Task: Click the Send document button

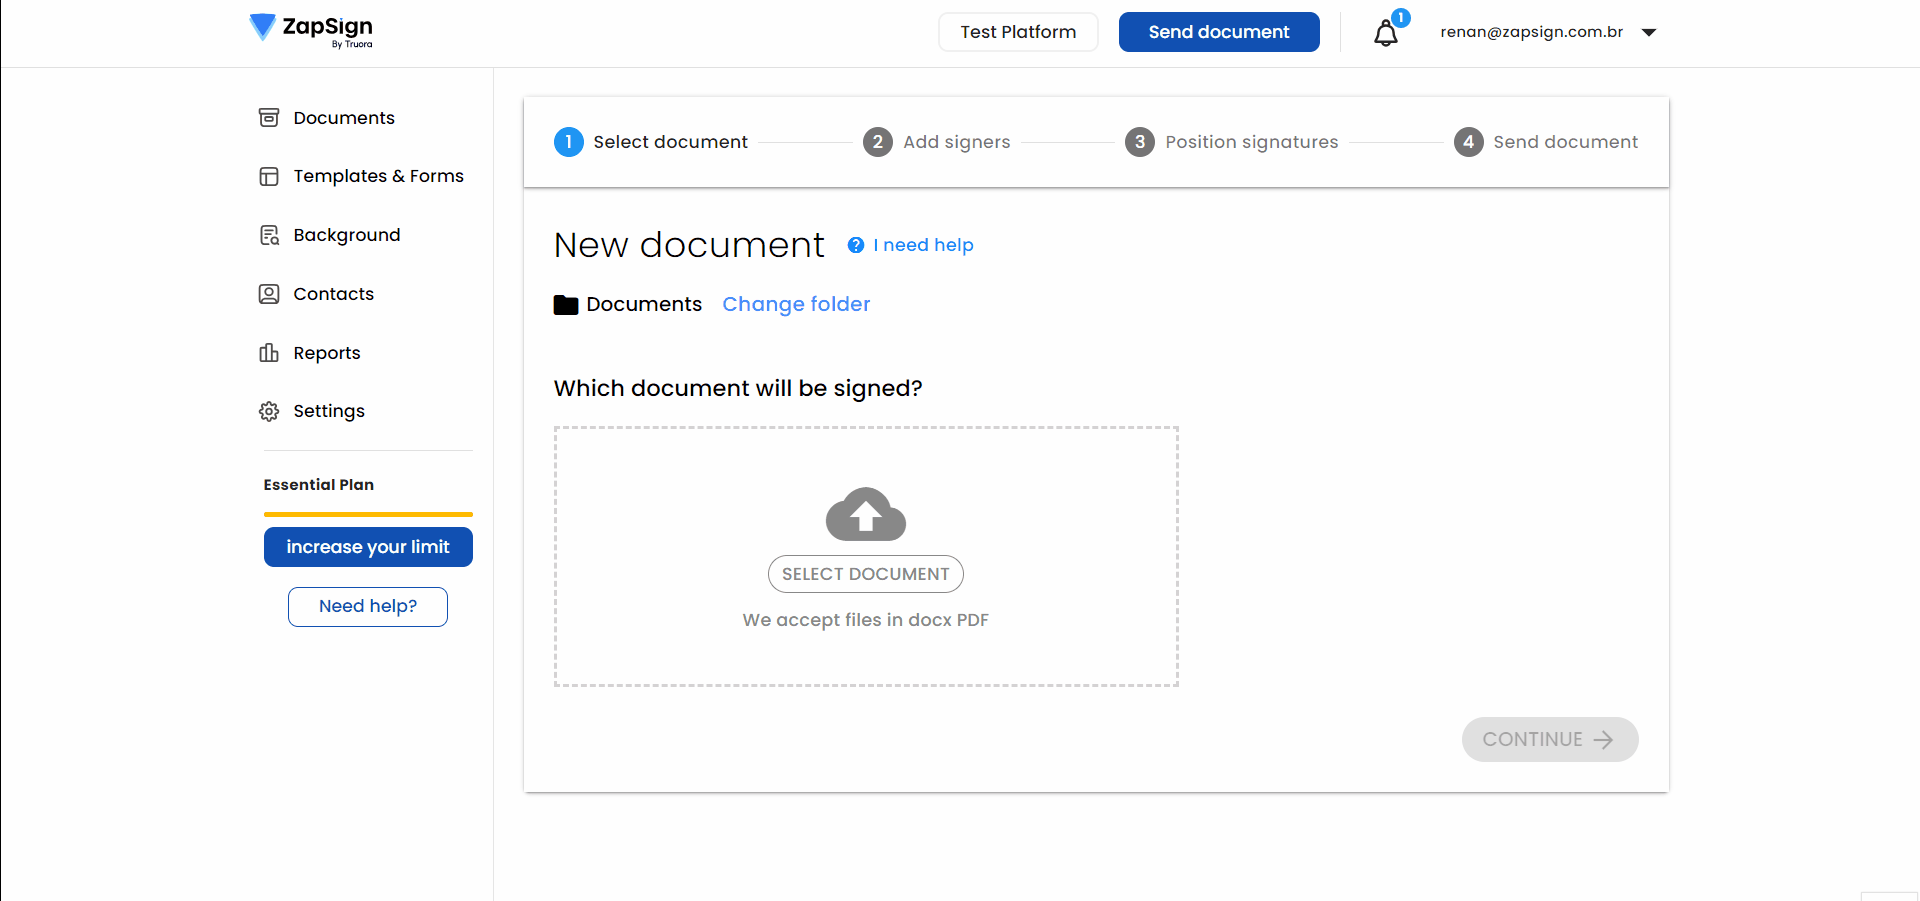Action: point(1219,32)
